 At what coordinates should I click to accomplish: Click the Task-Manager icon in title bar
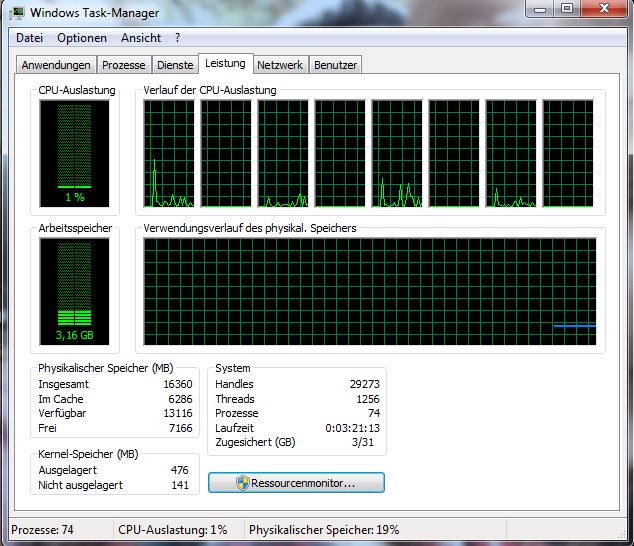tap(18, 13)
